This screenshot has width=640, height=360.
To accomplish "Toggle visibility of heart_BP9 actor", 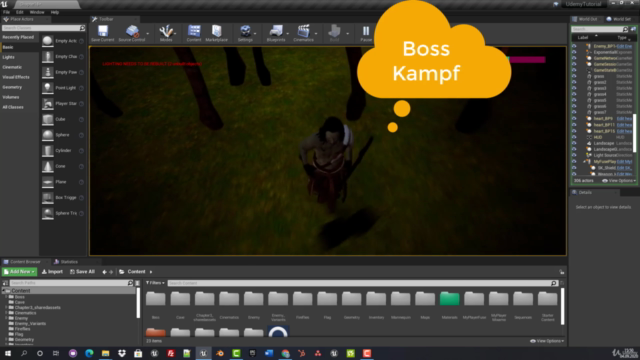I will point(574,118).
